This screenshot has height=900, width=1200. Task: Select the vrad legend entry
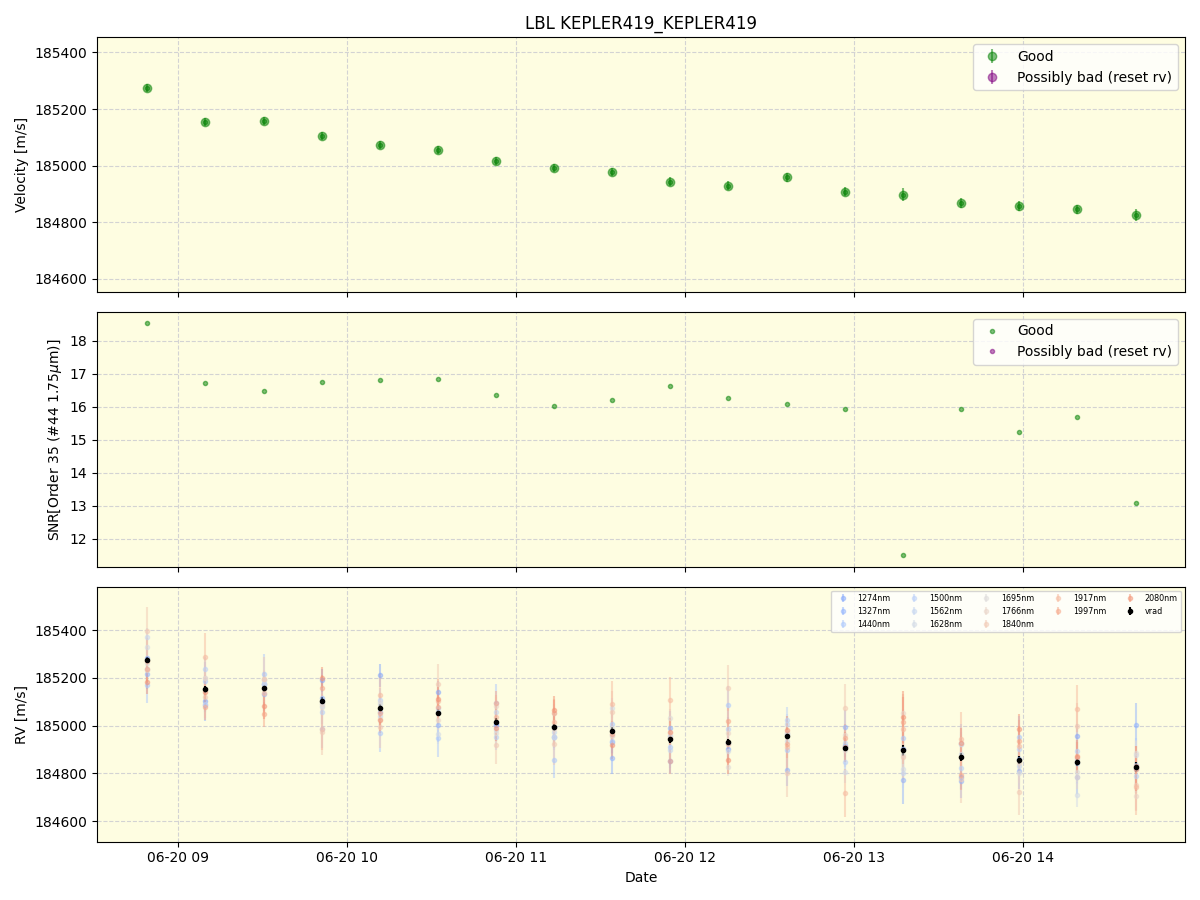(1154, 611)
